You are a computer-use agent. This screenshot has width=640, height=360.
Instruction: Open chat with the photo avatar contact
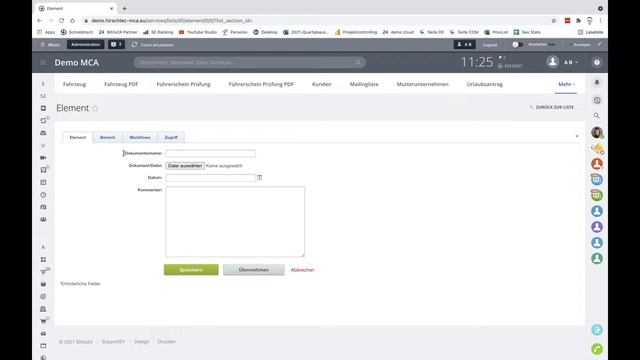(x=597, y=132)
